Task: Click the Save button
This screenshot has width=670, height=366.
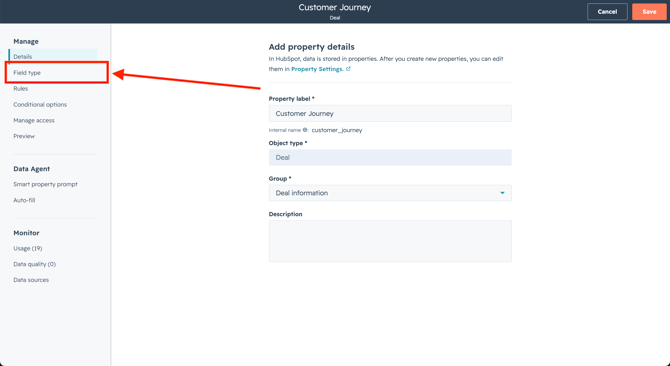Action: [649, 12]
